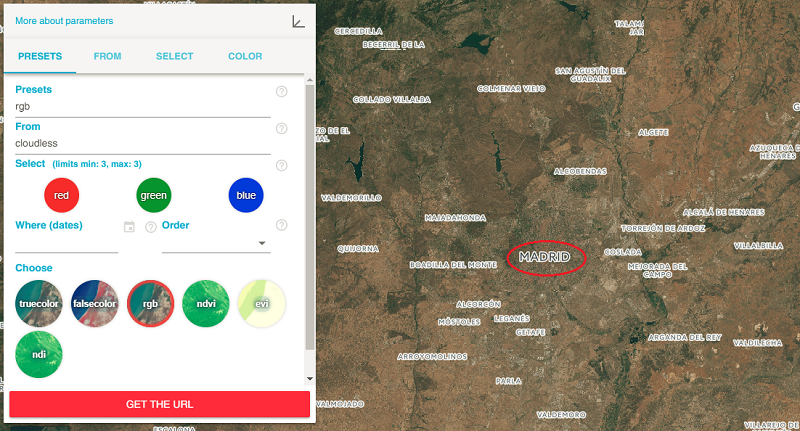
Task: Click the GETAFE map label
Action: tap(531, 332)
